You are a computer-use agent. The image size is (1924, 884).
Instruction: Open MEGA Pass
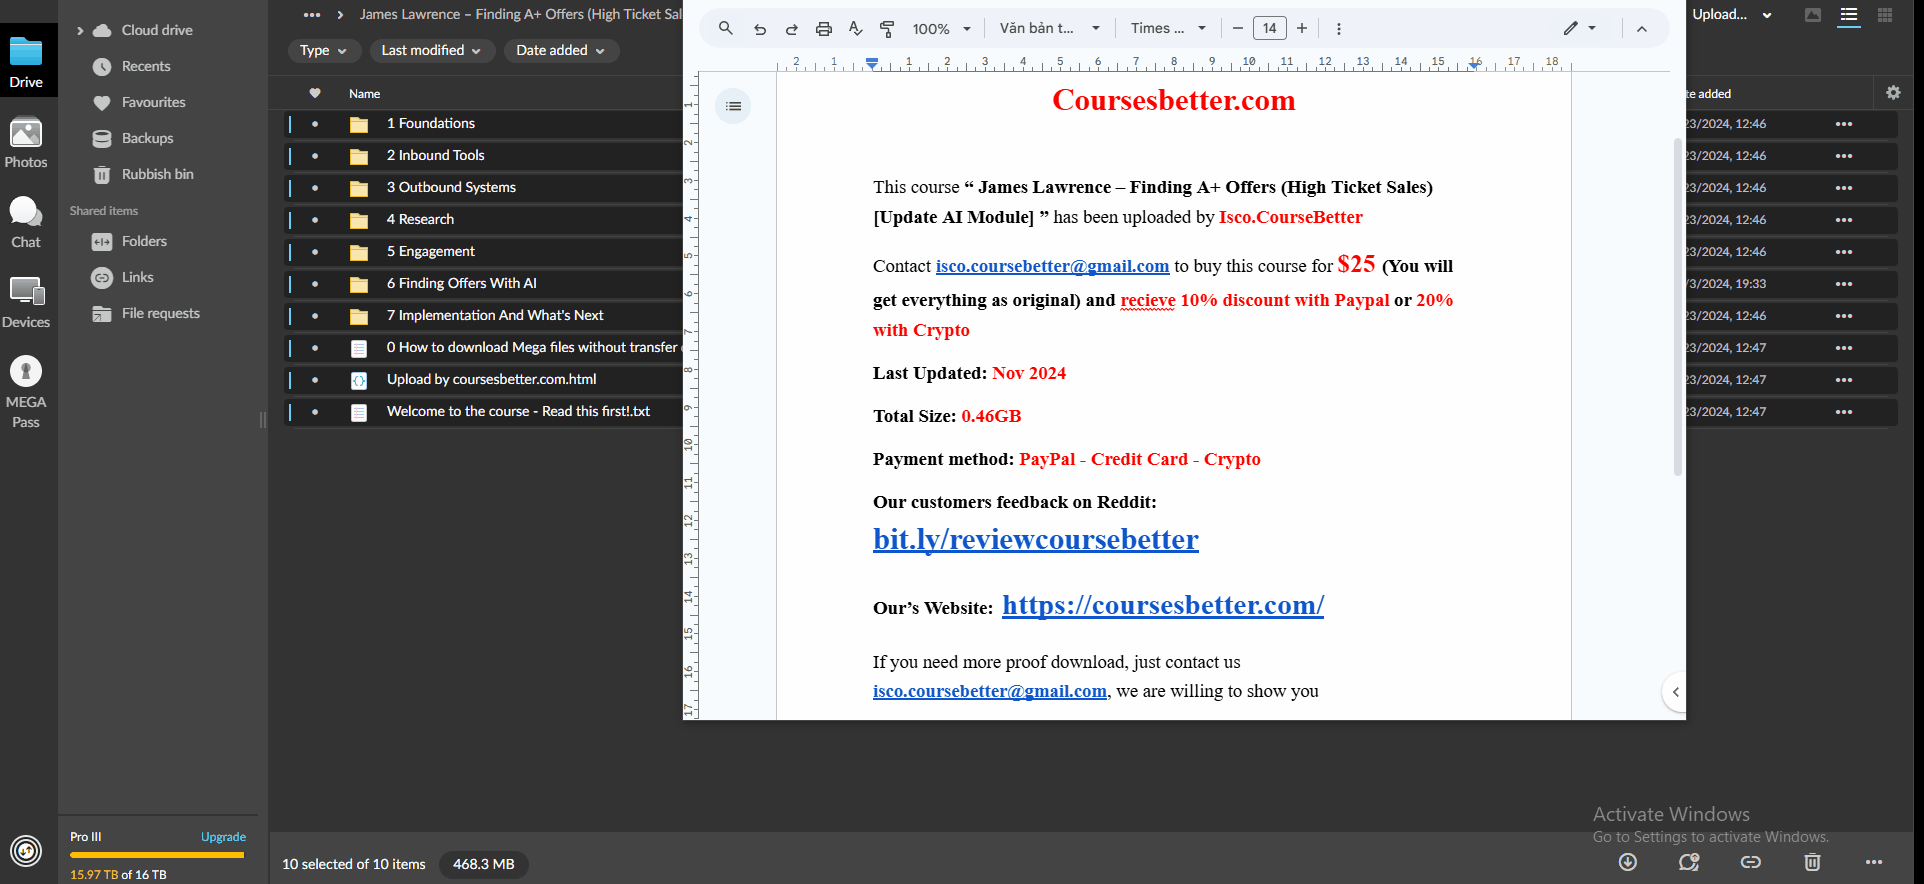click(26, 392)
